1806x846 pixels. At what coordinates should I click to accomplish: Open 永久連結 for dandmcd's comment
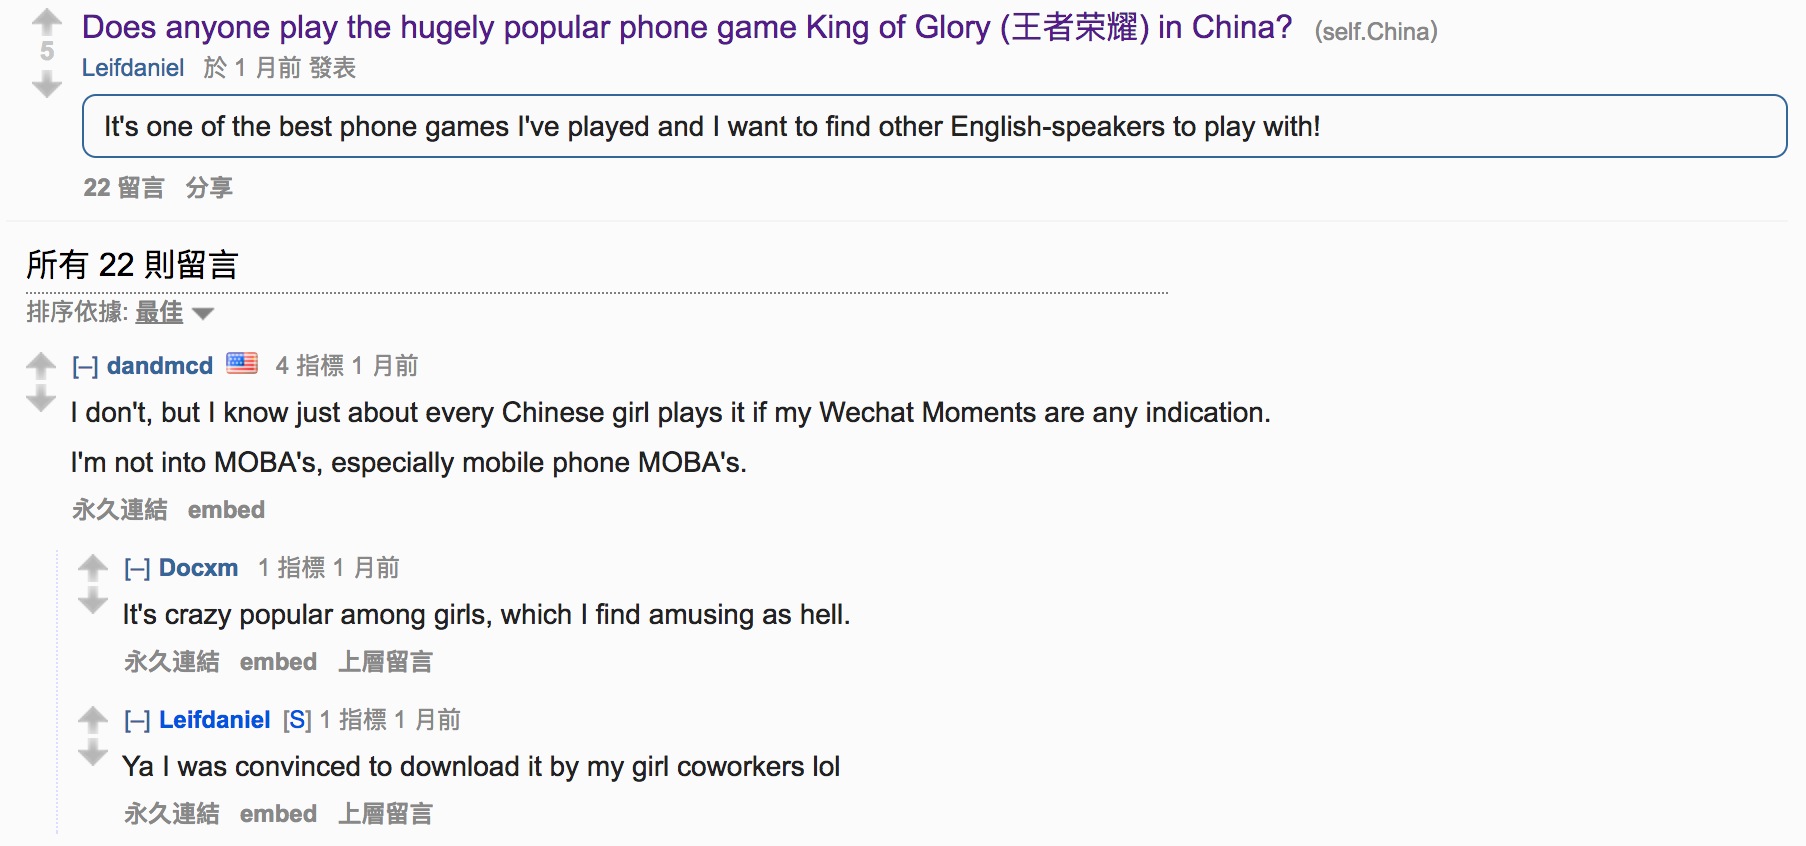tap(120, 510)
